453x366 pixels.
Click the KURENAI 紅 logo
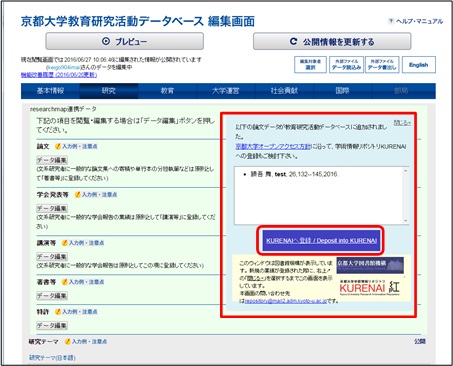pos(369,287)
